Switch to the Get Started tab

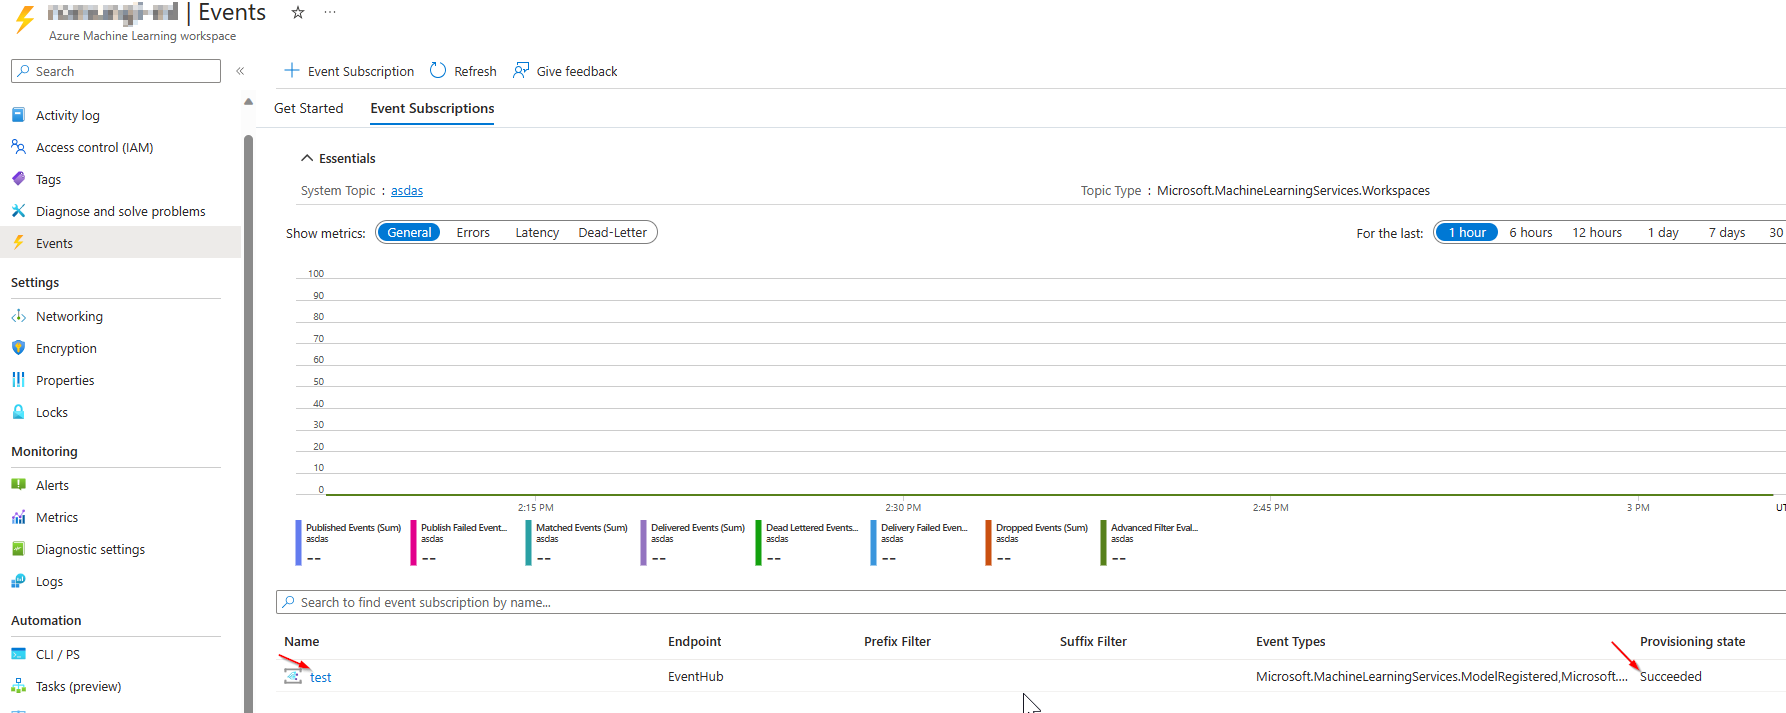pos(309,108)
